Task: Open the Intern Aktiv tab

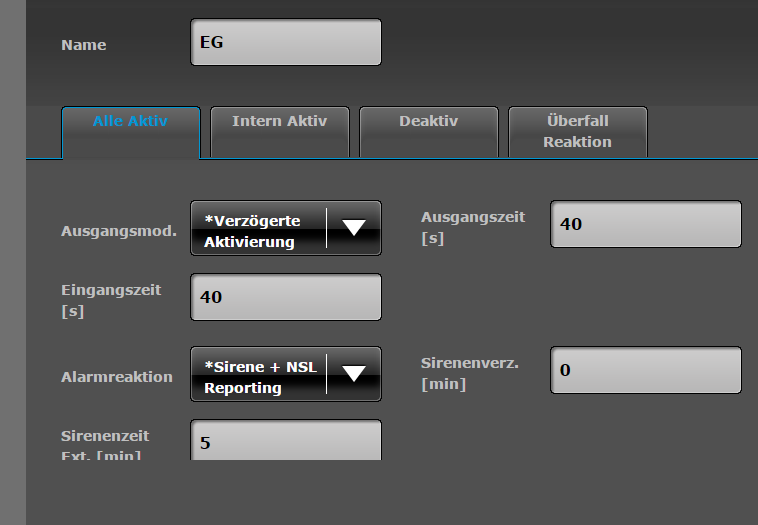Action: click(279, 122)
